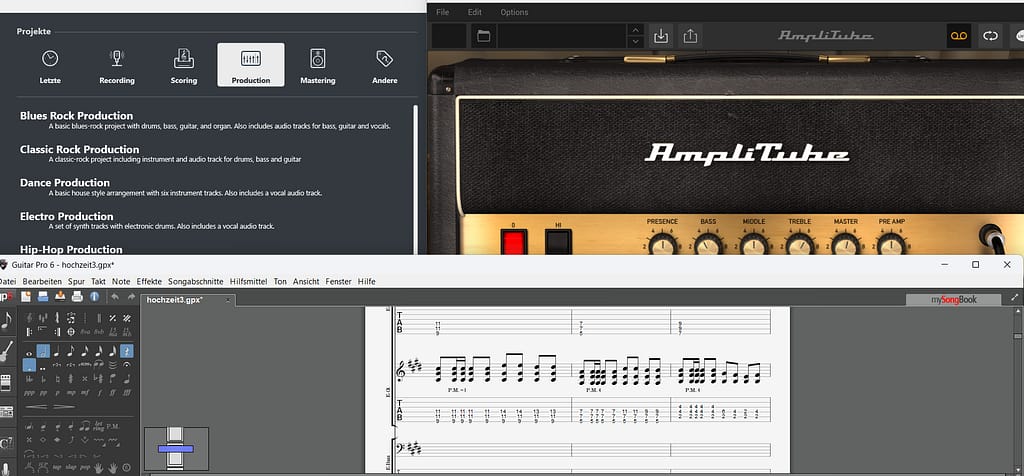This screenshot has width=1024, height=476.
Task: Open AmpliTube File menu
Action: coord(442,12)
